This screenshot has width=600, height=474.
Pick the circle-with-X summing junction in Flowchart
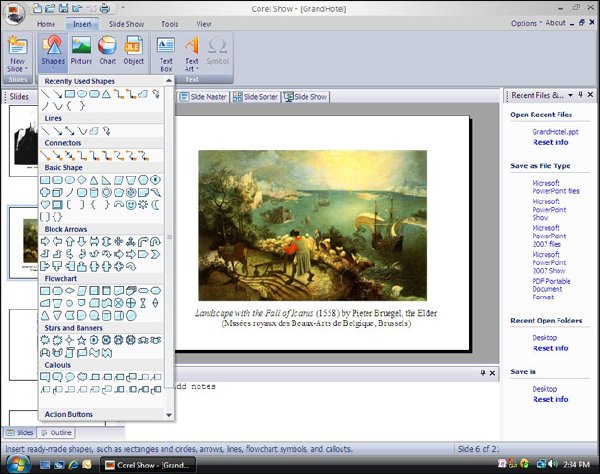[x=119, y=303]
